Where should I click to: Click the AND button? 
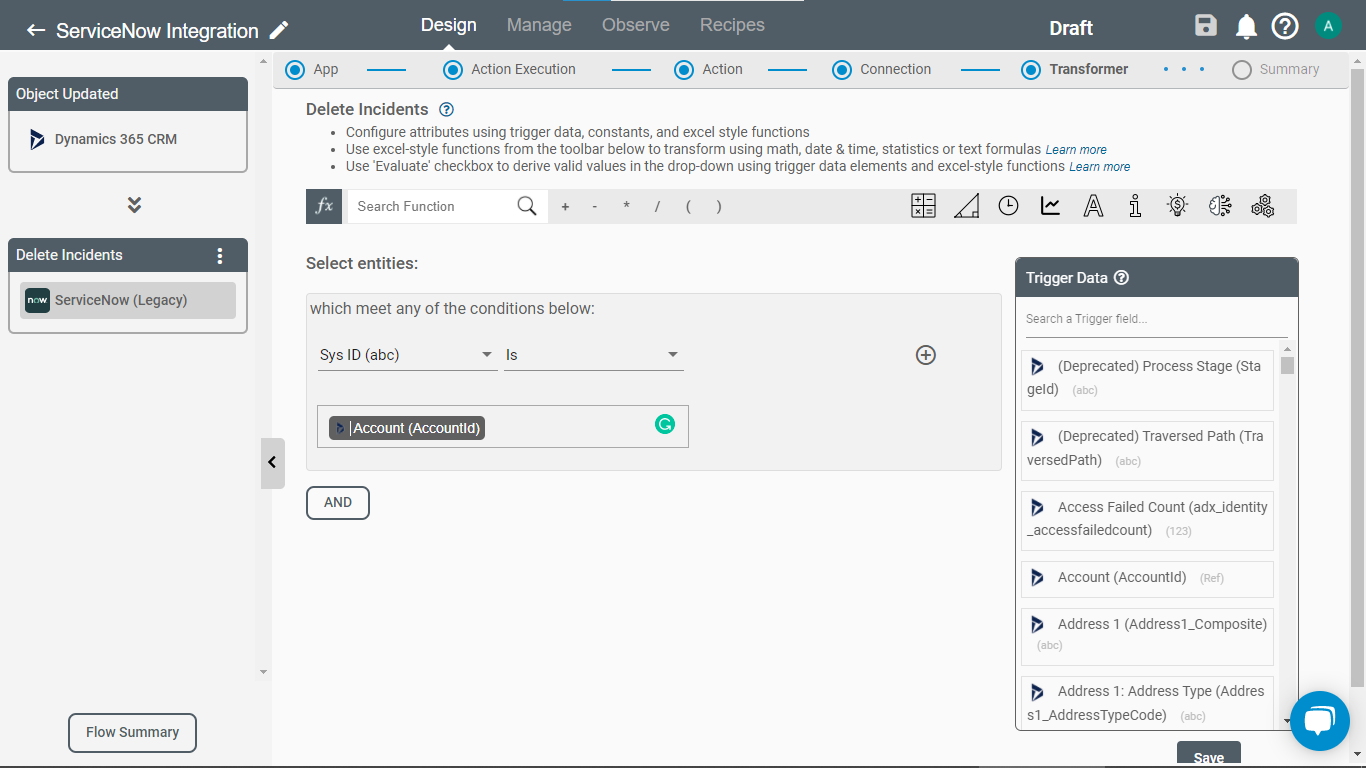pos(338,503)
